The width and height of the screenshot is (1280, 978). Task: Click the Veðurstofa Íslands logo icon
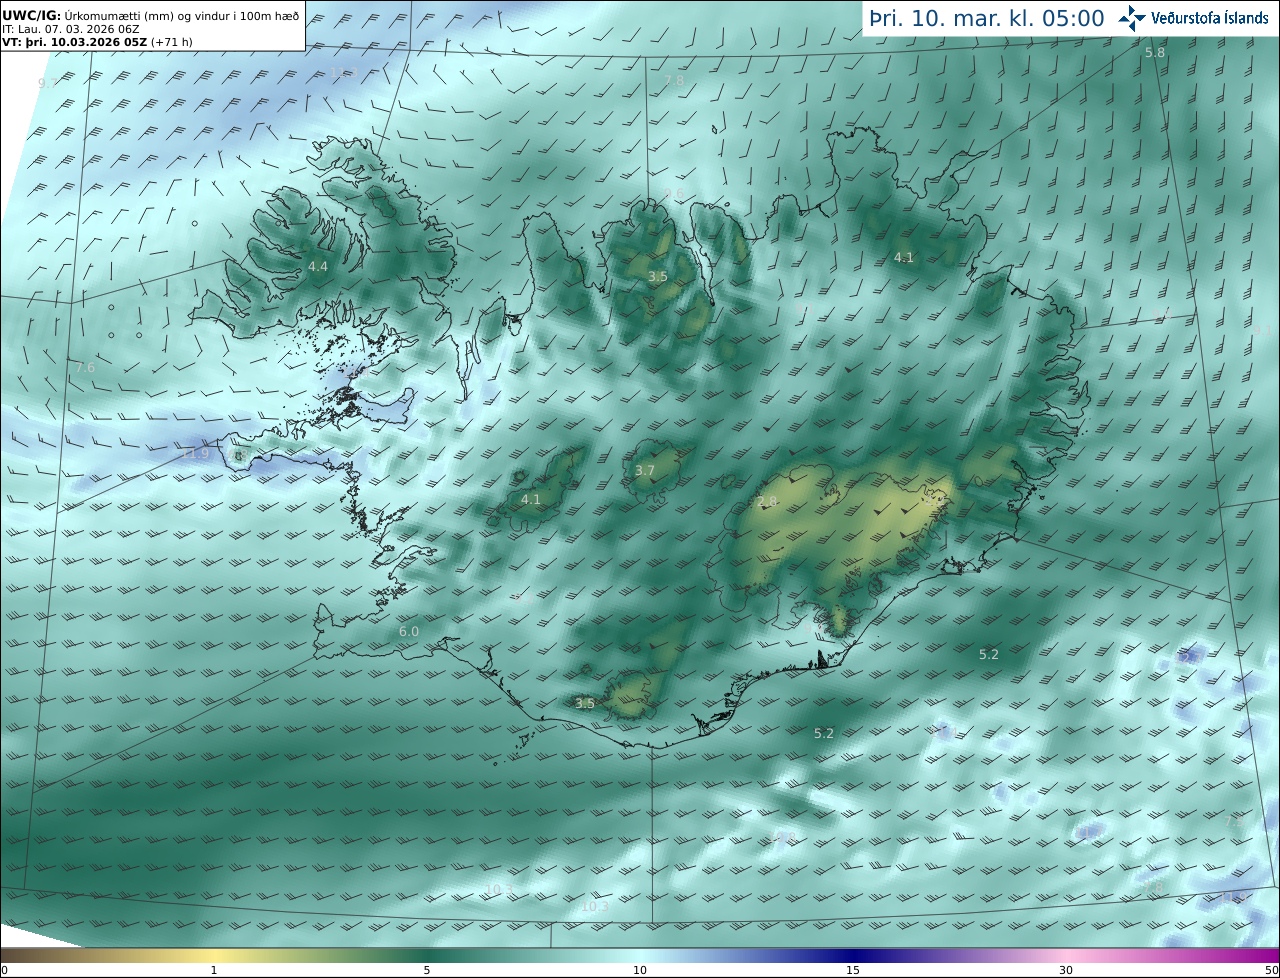(x=1132, y=18)
